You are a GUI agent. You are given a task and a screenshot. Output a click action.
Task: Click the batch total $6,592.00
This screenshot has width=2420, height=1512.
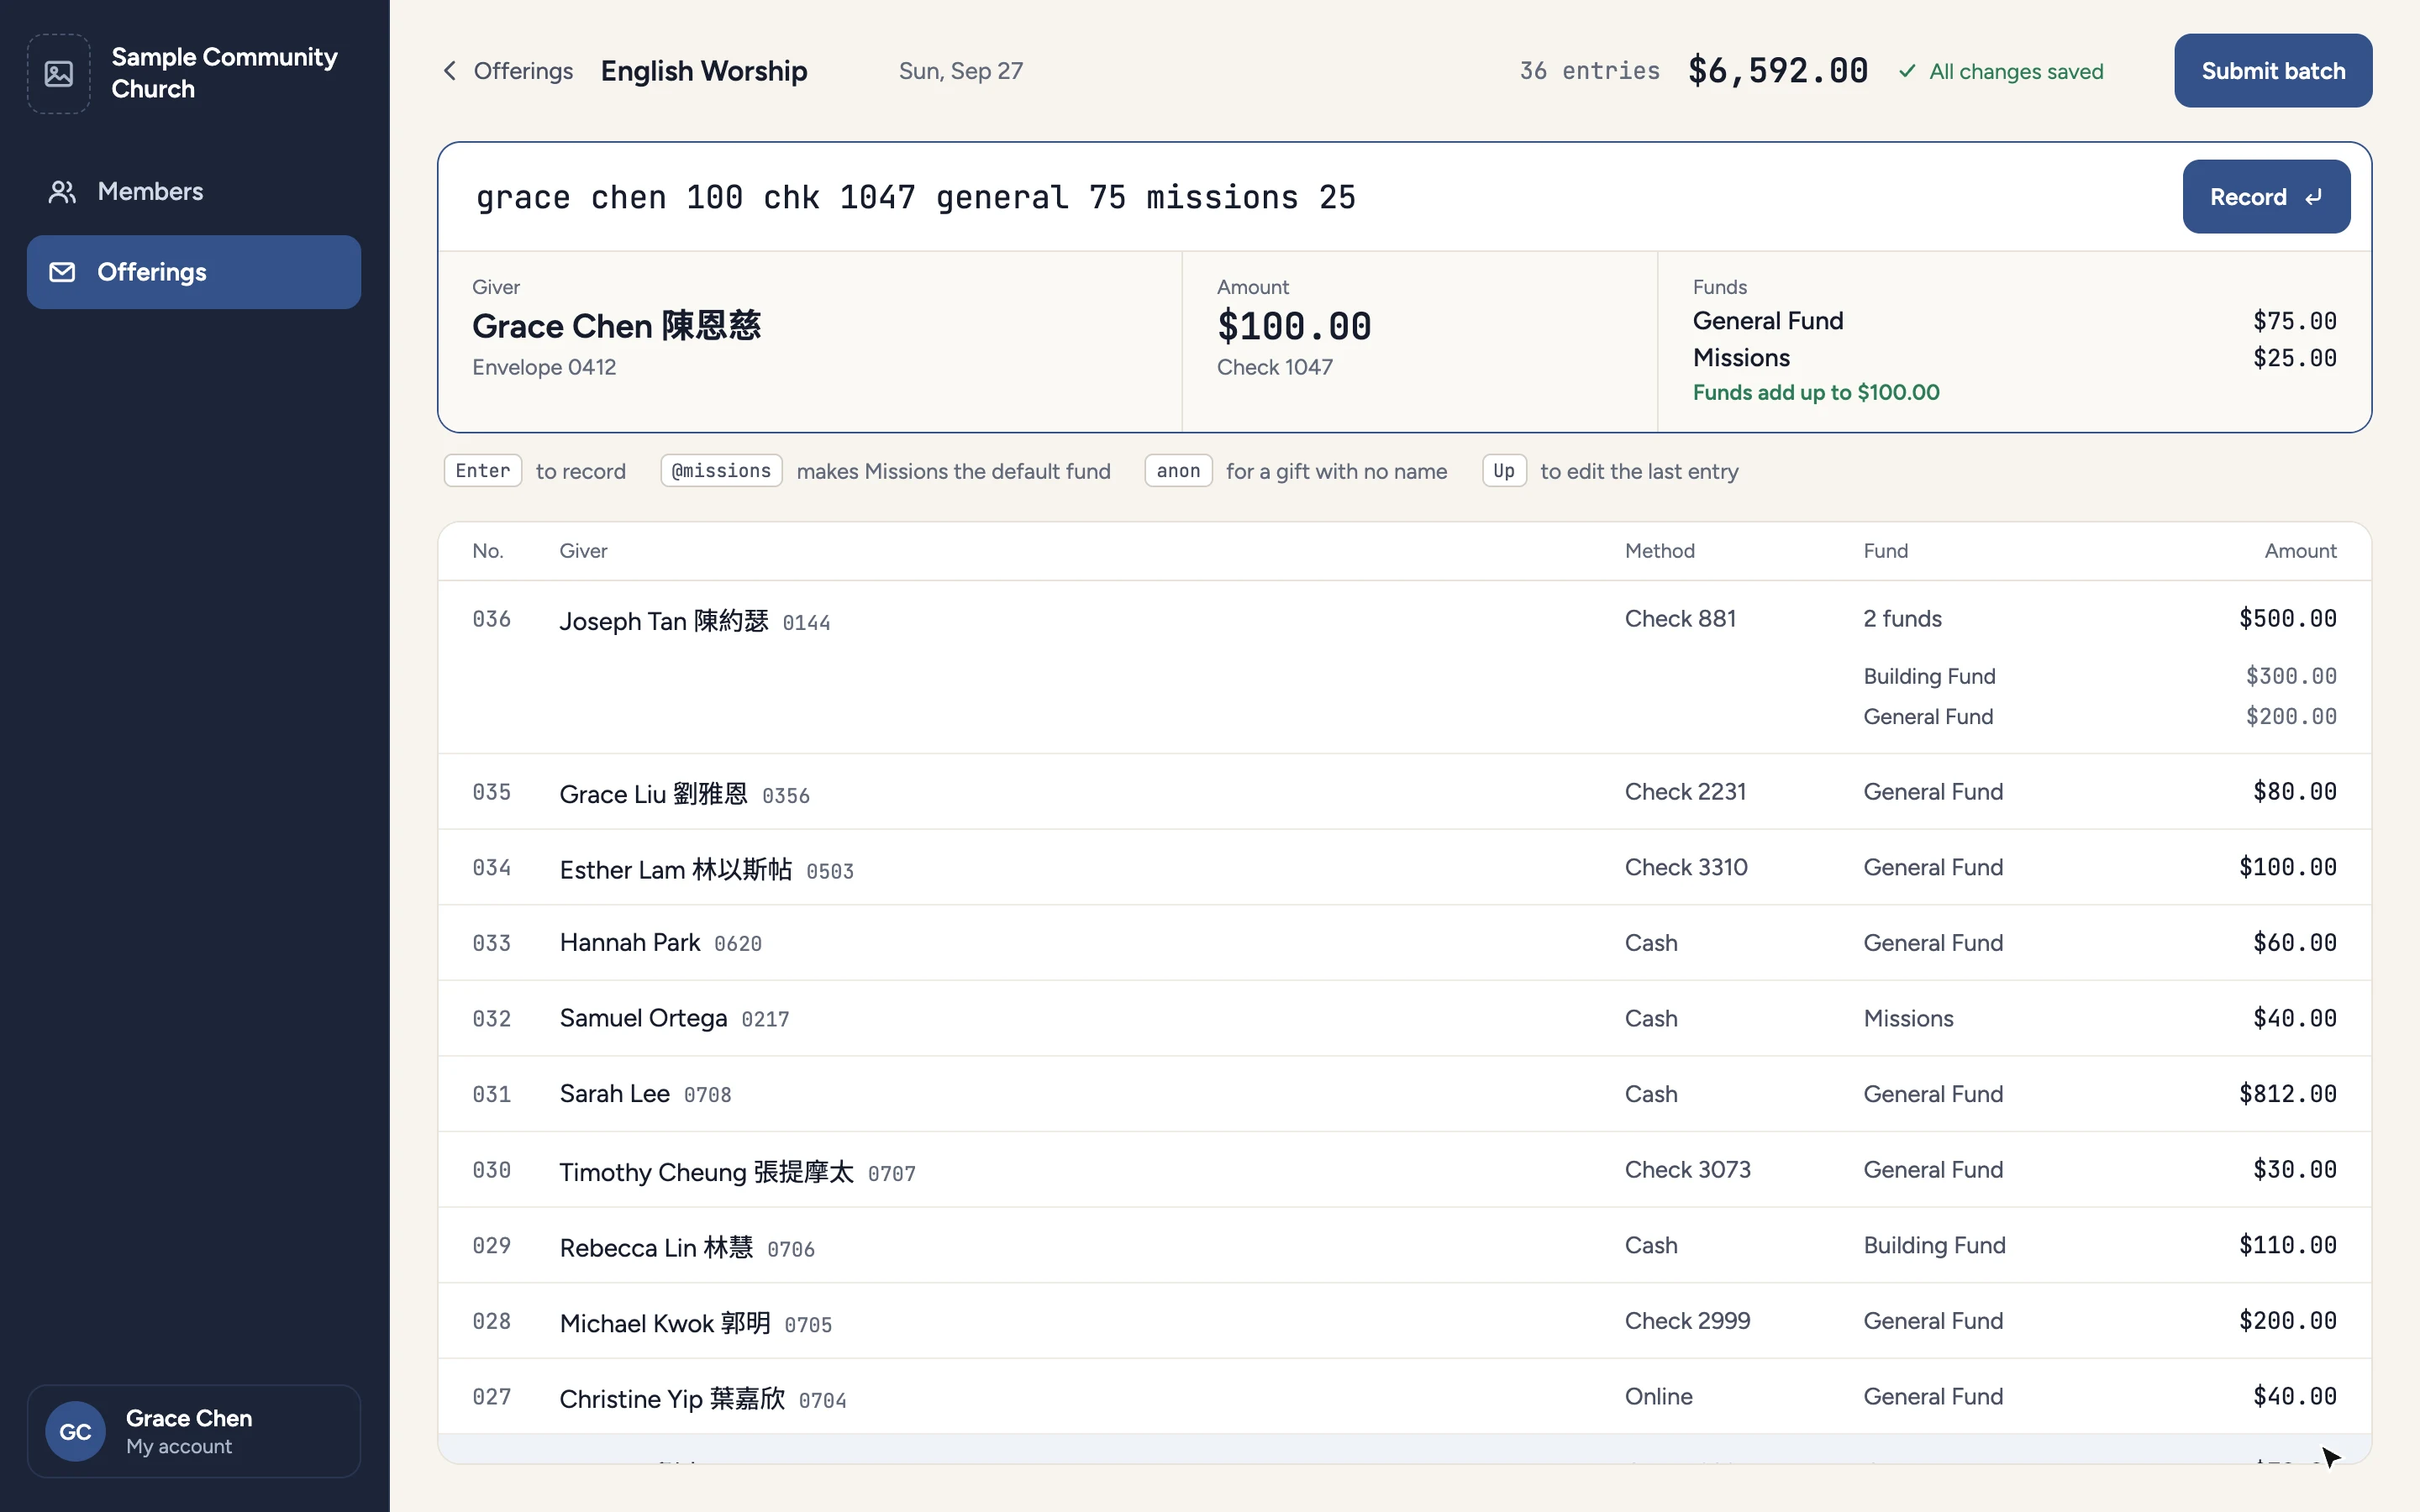pos(1777,71)
